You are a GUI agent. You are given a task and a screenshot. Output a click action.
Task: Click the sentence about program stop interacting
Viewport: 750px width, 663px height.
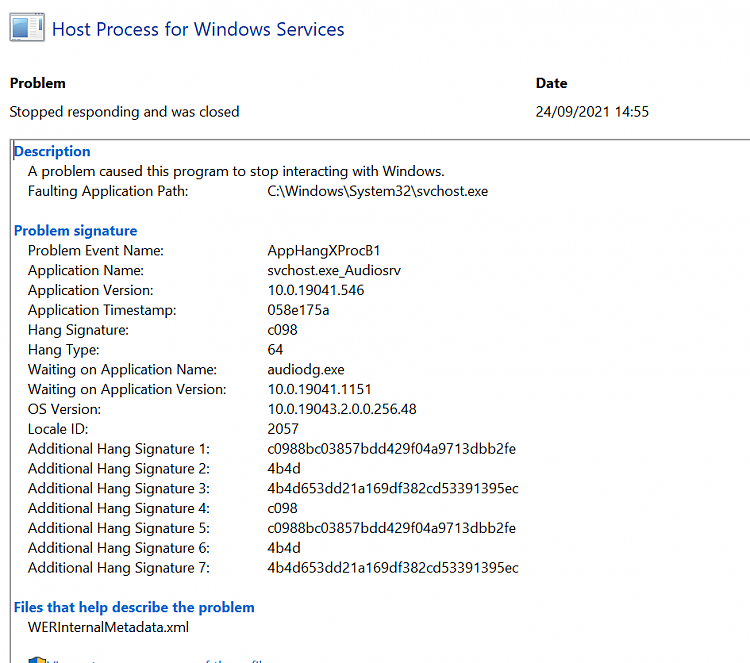[236, 171]
